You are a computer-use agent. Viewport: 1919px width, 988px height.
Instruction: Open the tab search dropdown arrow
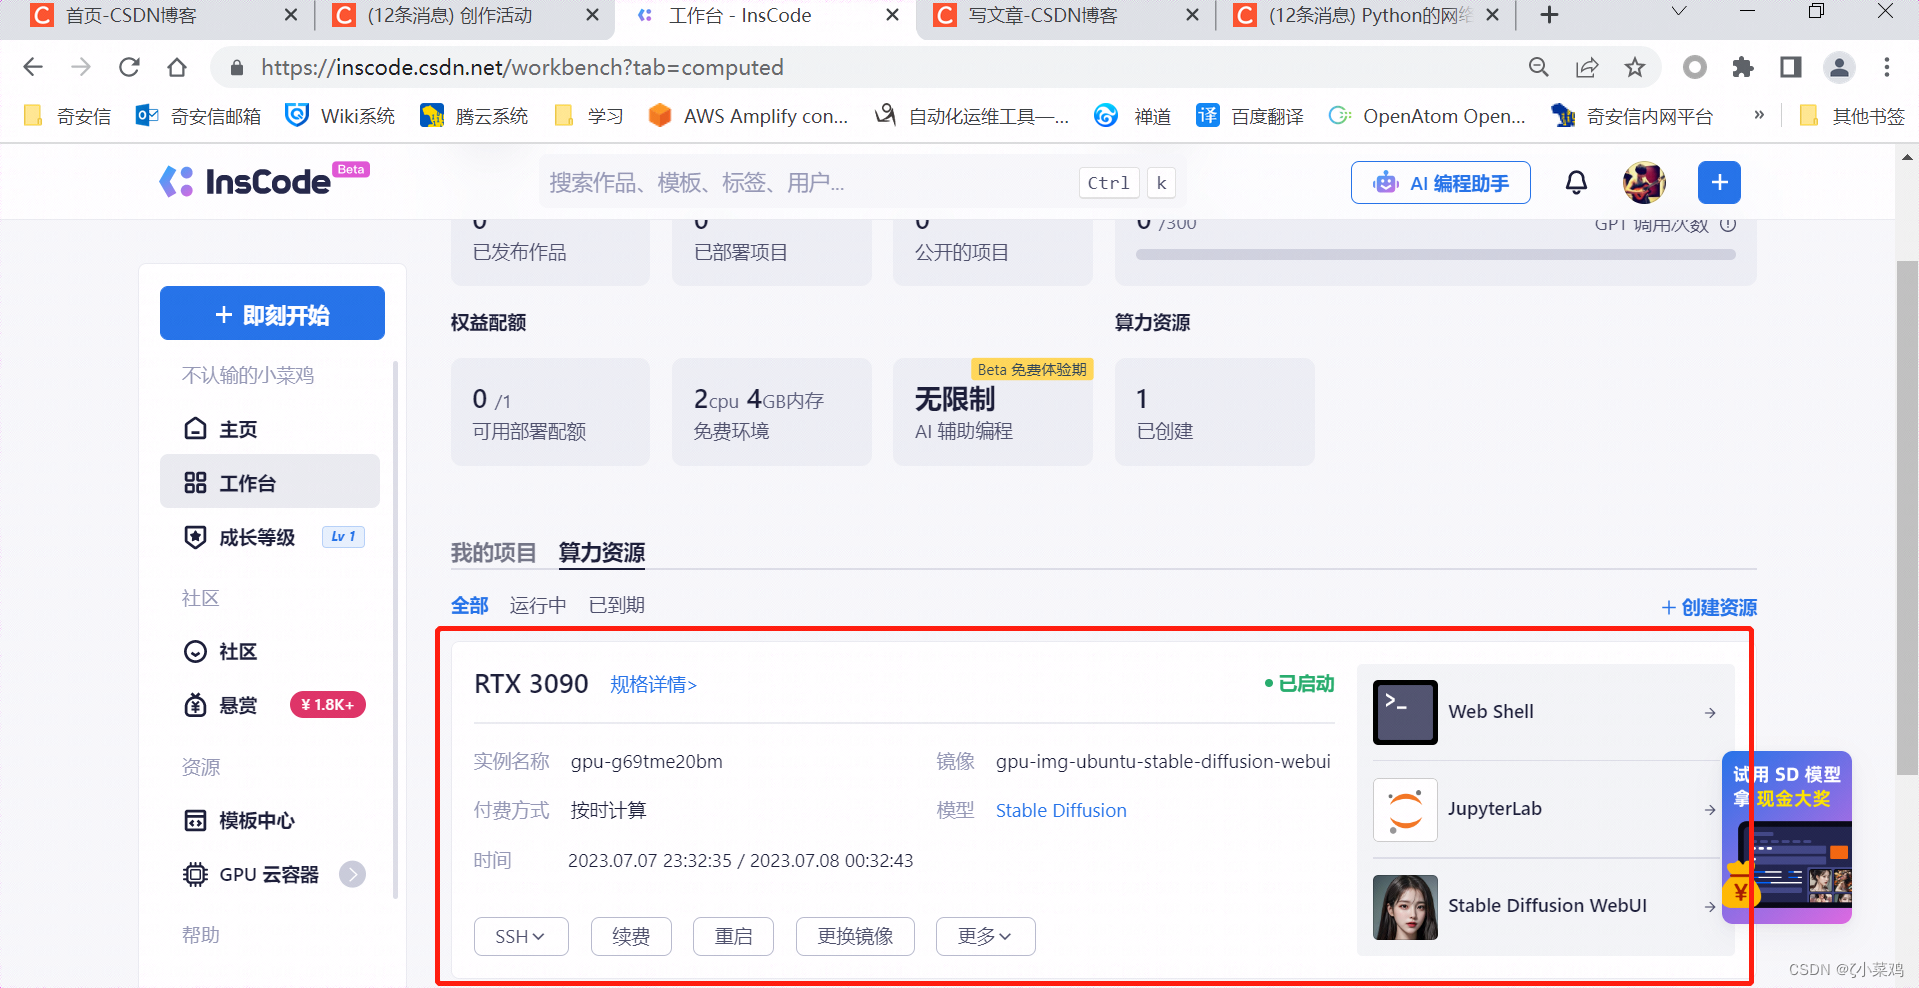(x=1679, y=12)
